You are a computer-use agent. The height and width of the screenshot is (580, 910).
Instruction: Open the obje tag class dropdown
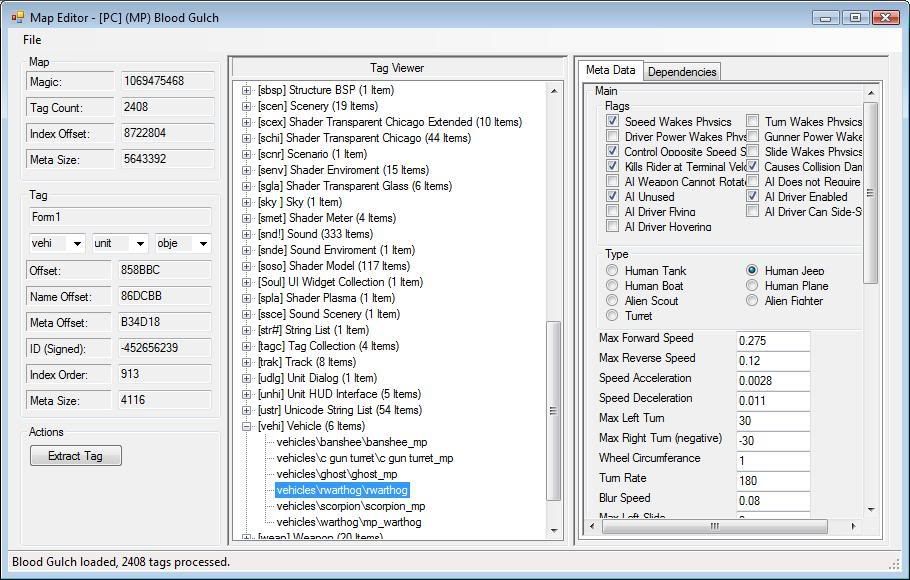pos(203,244)
